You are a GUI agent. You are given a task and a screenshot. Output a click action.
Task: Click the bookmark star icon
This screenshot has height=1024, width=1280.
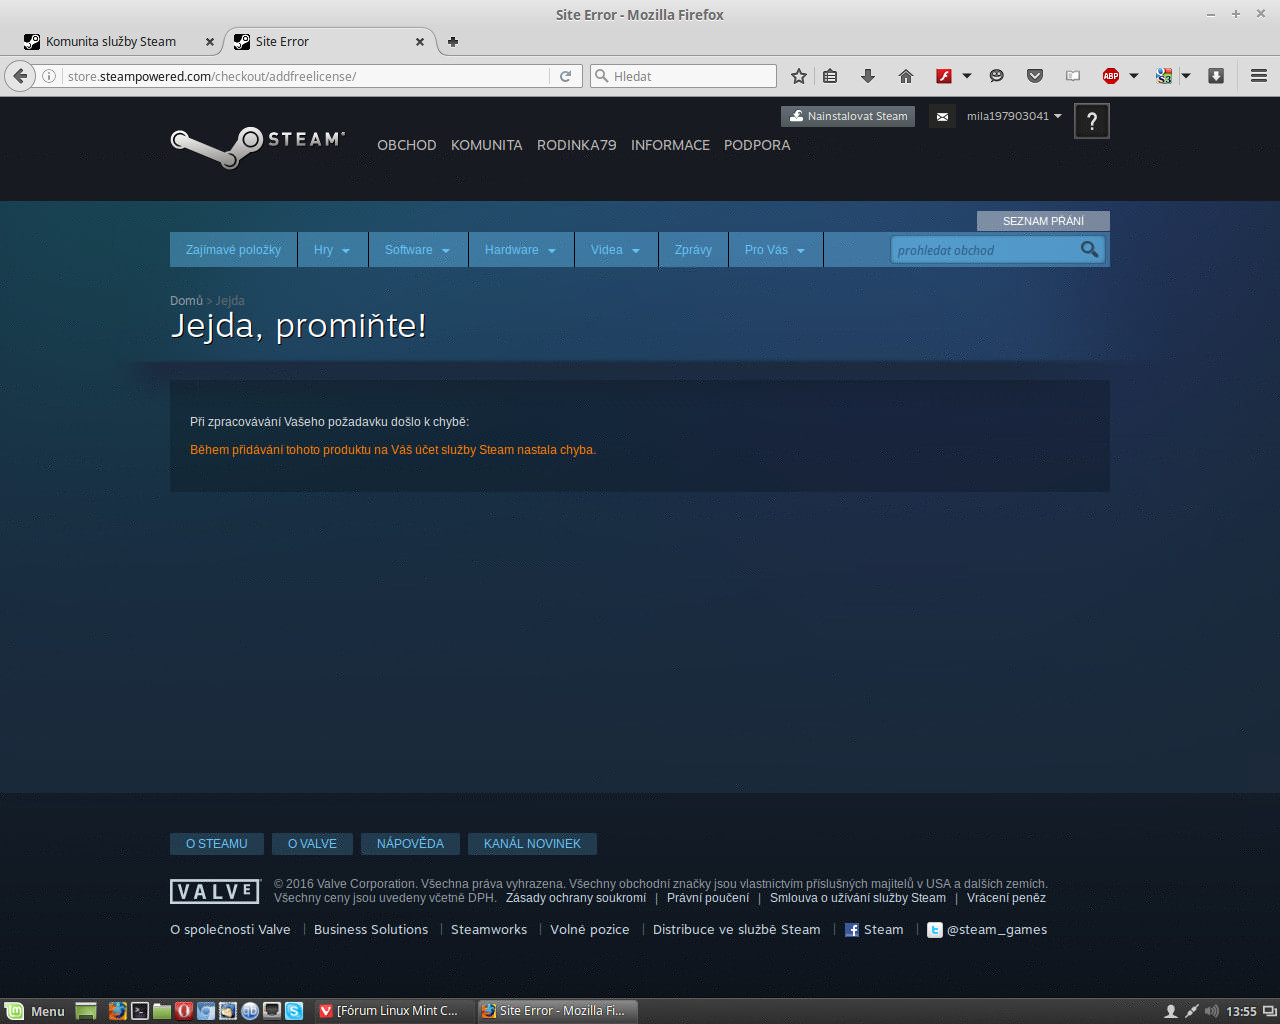tap(798, 76)
